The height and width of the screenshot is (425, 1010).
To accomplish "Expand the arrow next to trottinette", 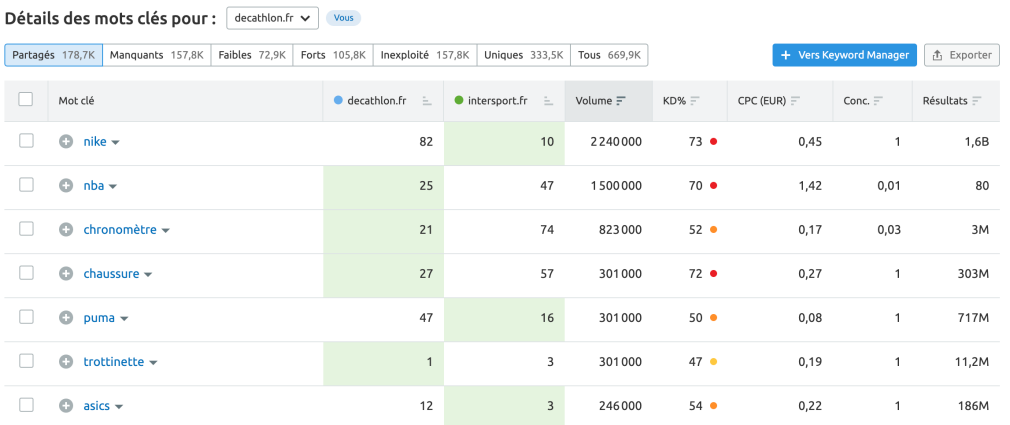I will click(x=153, y=363).
